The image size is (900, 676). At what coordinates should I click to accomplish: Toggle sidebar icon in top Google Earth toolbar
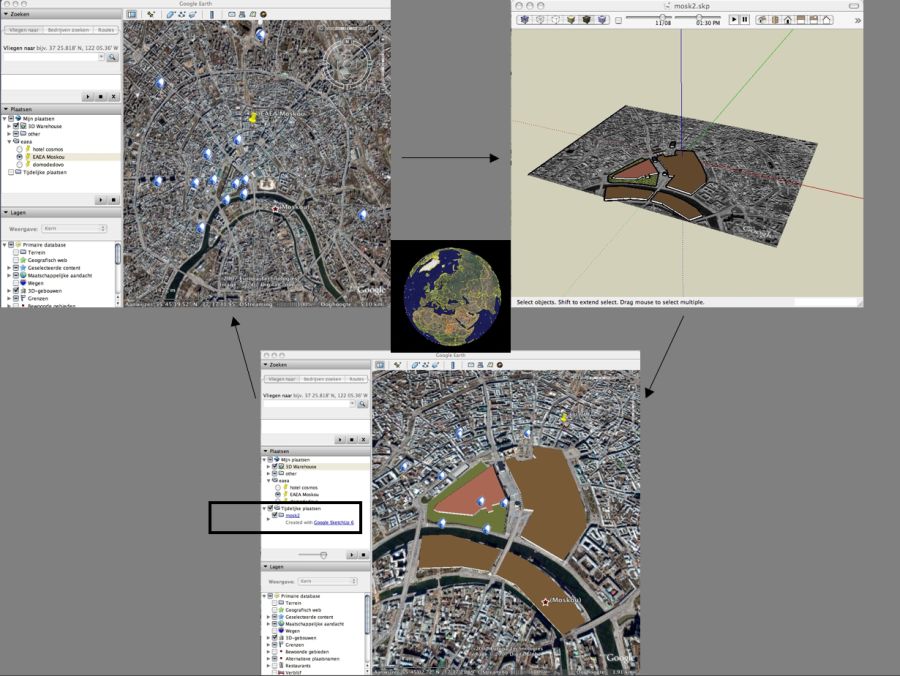pos(132,14)
